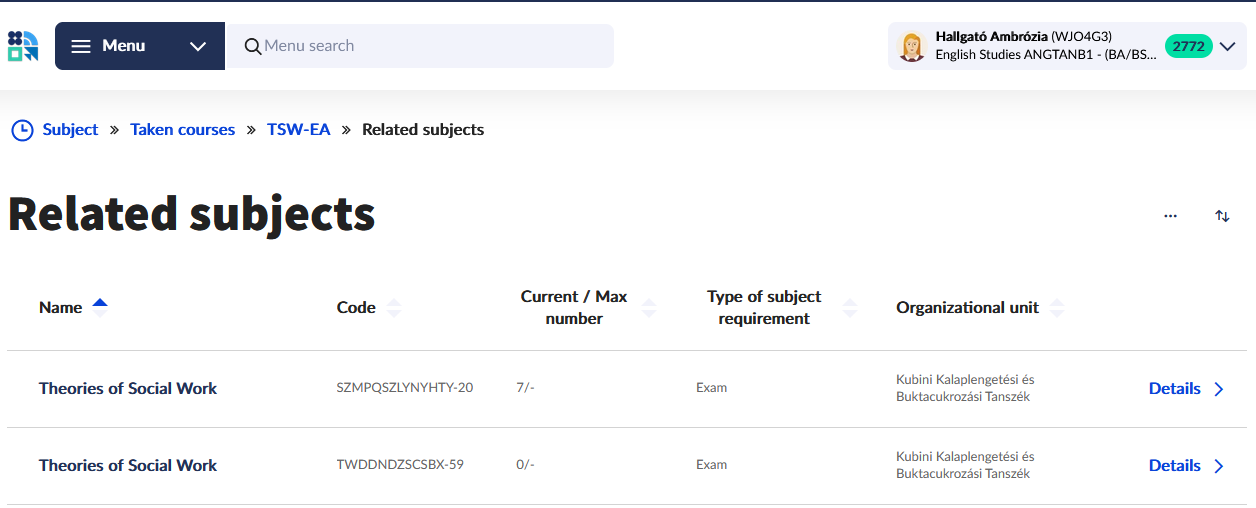The height and width of the screenshot is (508, 1256).
Task: Click the sort order arrows icon
Action: [x=1222, y=216]
